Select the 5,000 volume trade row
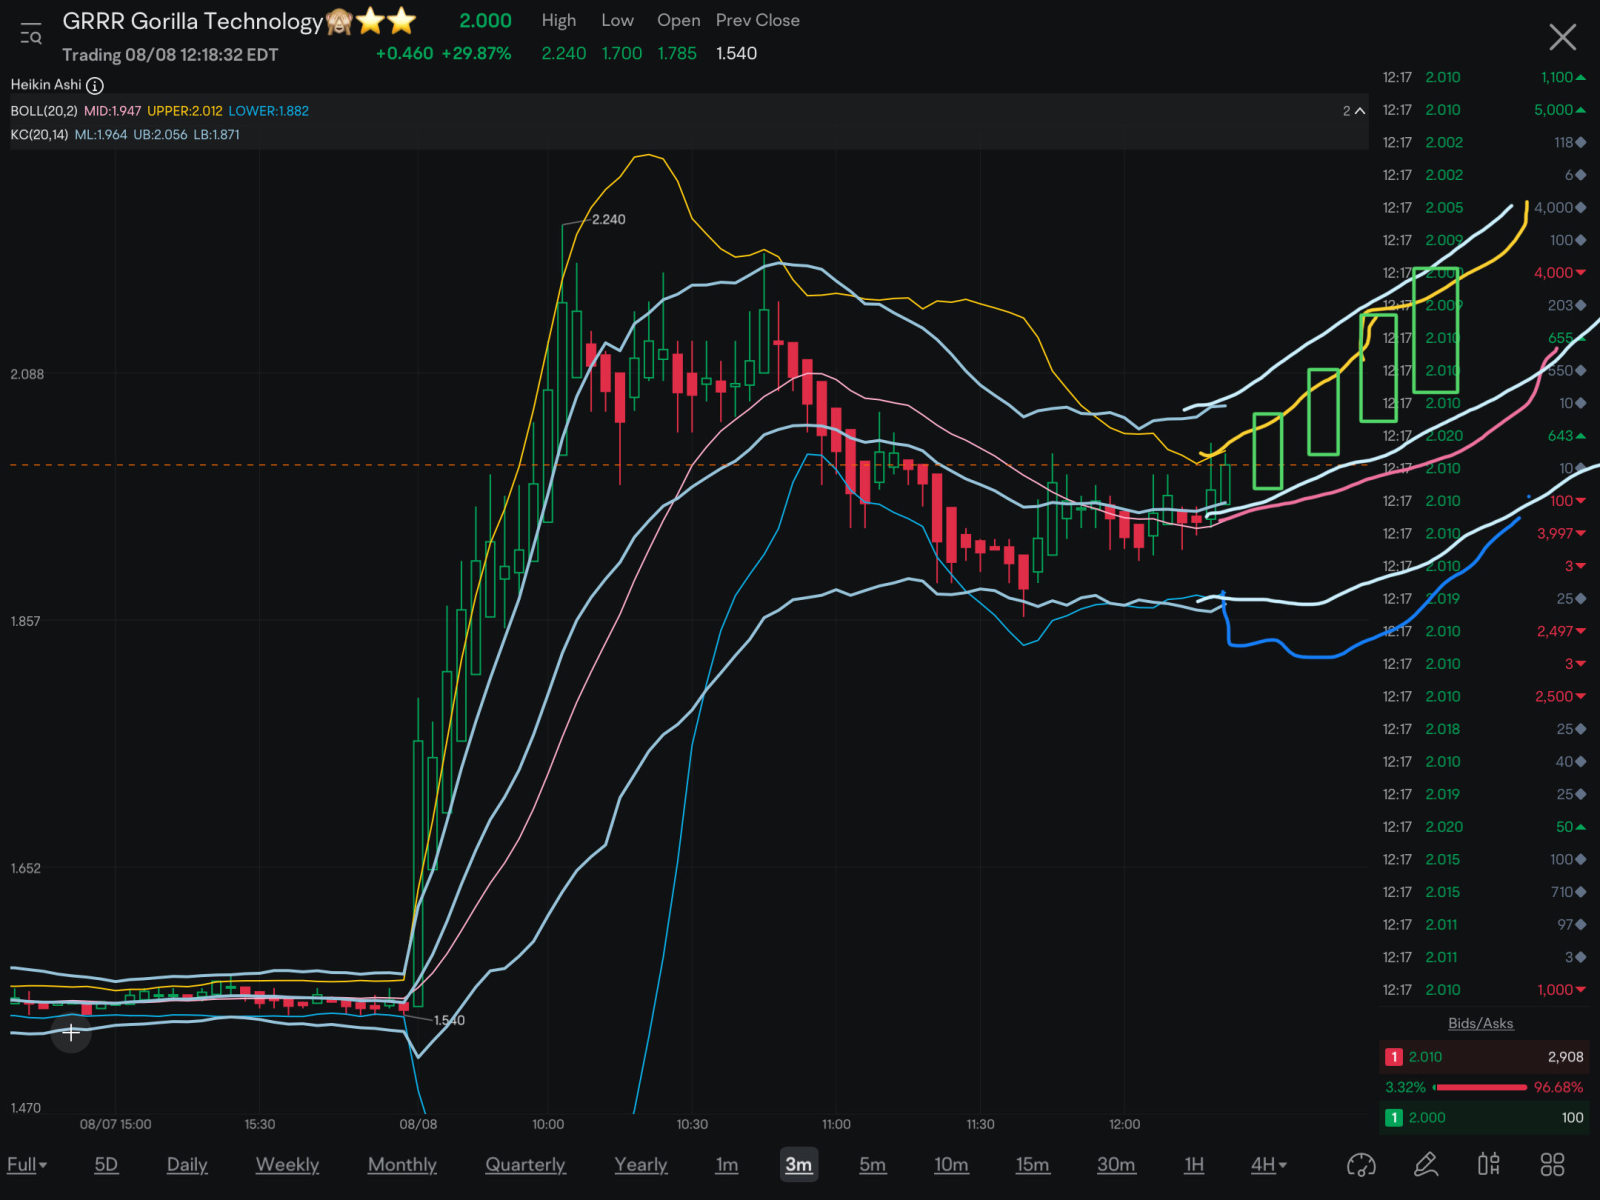The image size is (1600, 1200). pyautogui.click(x=1484, y=110)
